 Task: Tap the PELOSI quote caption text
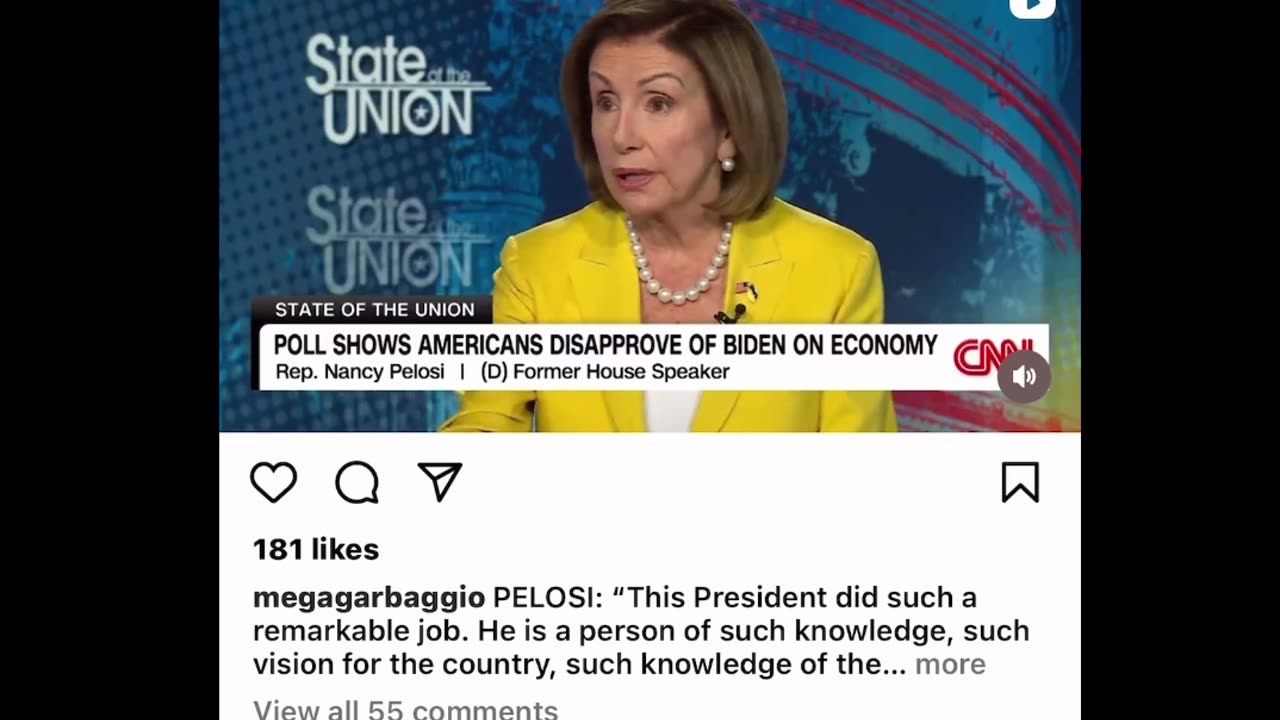(641, 631)
